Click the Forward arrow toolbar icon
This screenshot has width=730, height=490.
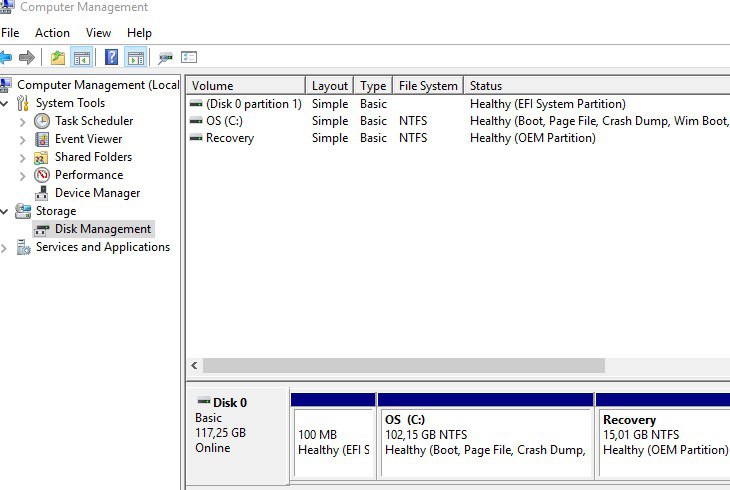(27, 58)
